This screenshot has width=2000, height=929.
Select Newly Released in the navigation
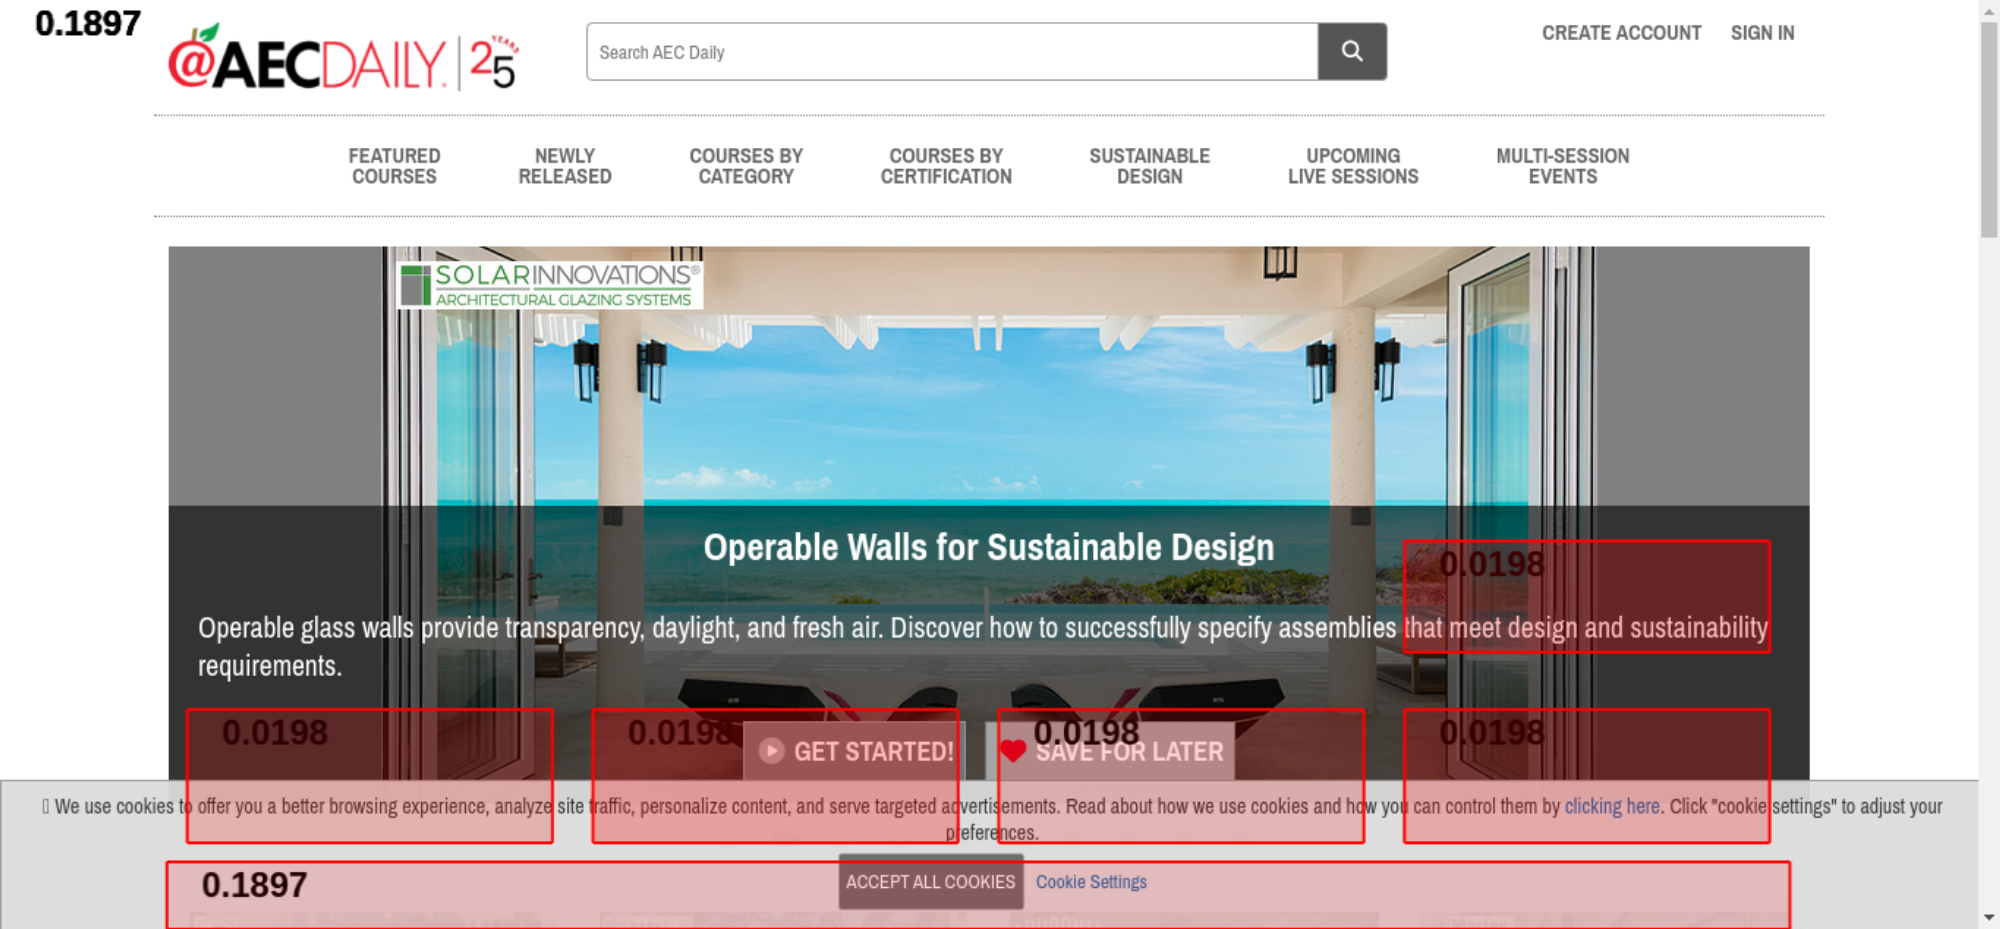pos(564,166)
